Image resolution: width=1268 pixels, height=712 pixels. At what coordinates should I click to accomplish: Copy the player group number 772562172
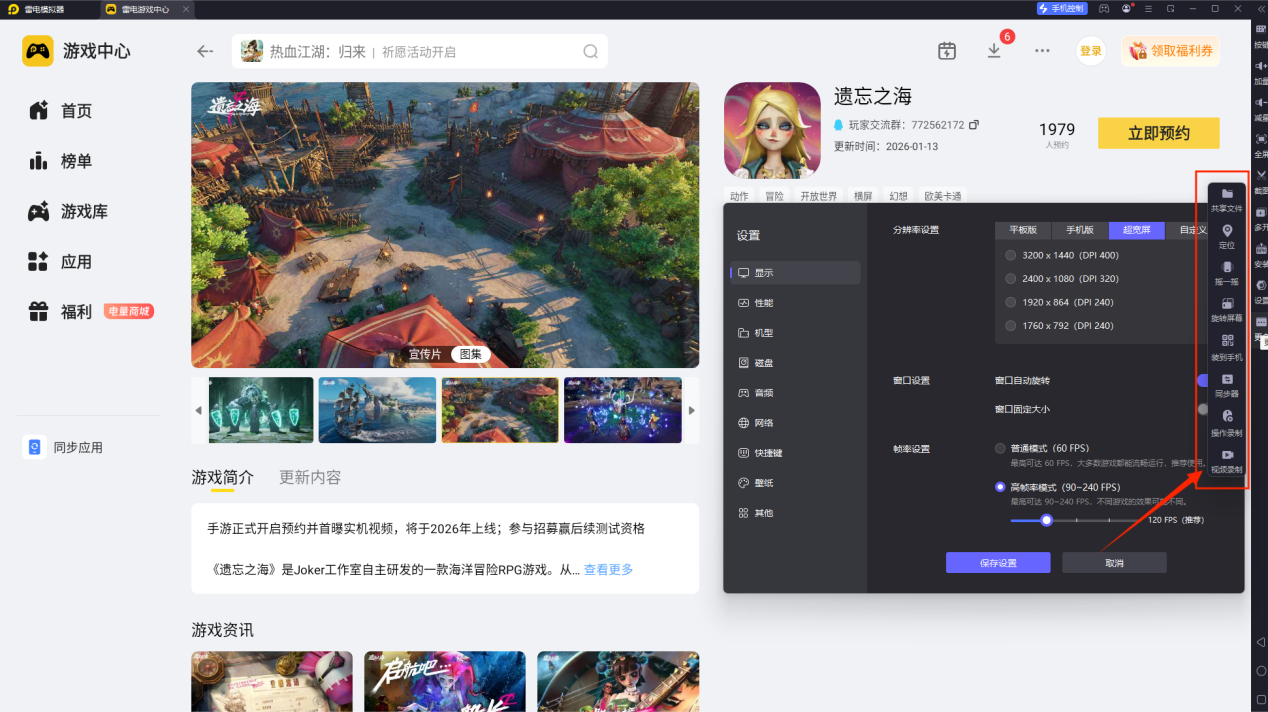[x=974, y=125]
